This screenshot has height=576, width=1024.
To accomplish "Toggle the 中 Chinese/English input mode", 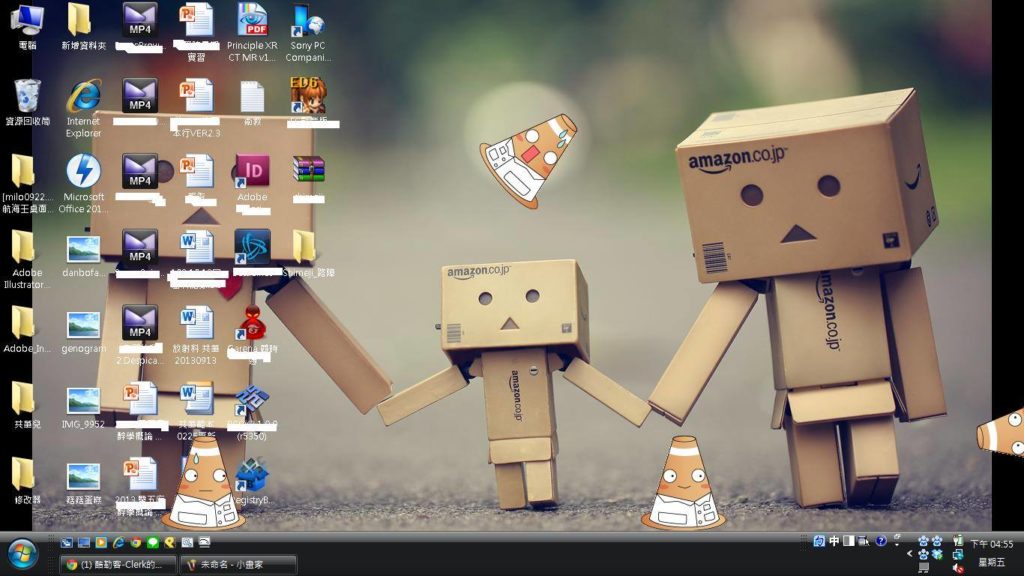I will point(834,541).
